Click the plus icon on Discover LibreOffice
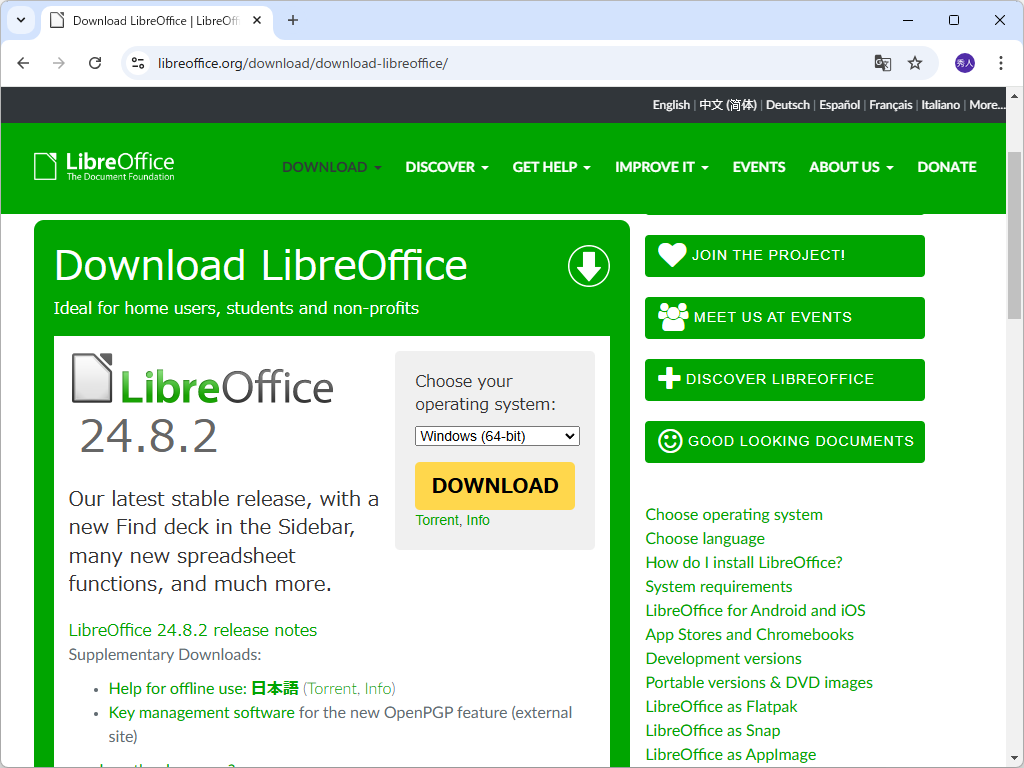 [x=671, y=379]
